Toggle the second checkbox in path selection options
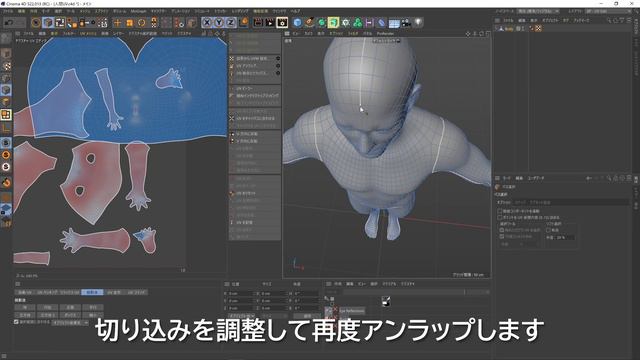Image resolution: width=640 pixels, height=360 pixels. (x=500, y=218)
